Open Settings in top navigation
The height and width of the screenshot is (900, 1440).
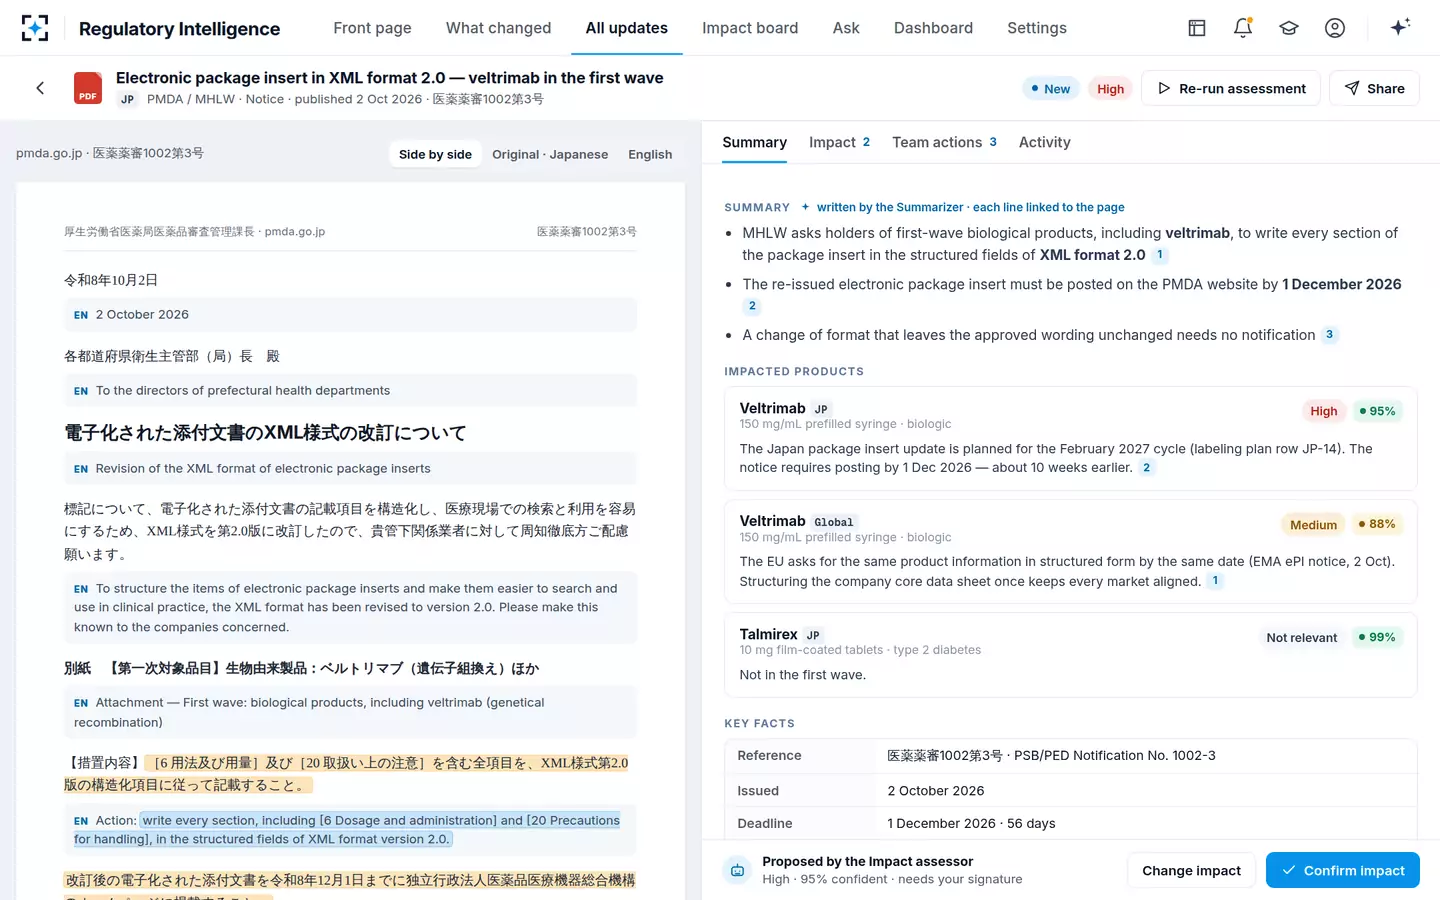(1037, 28)
